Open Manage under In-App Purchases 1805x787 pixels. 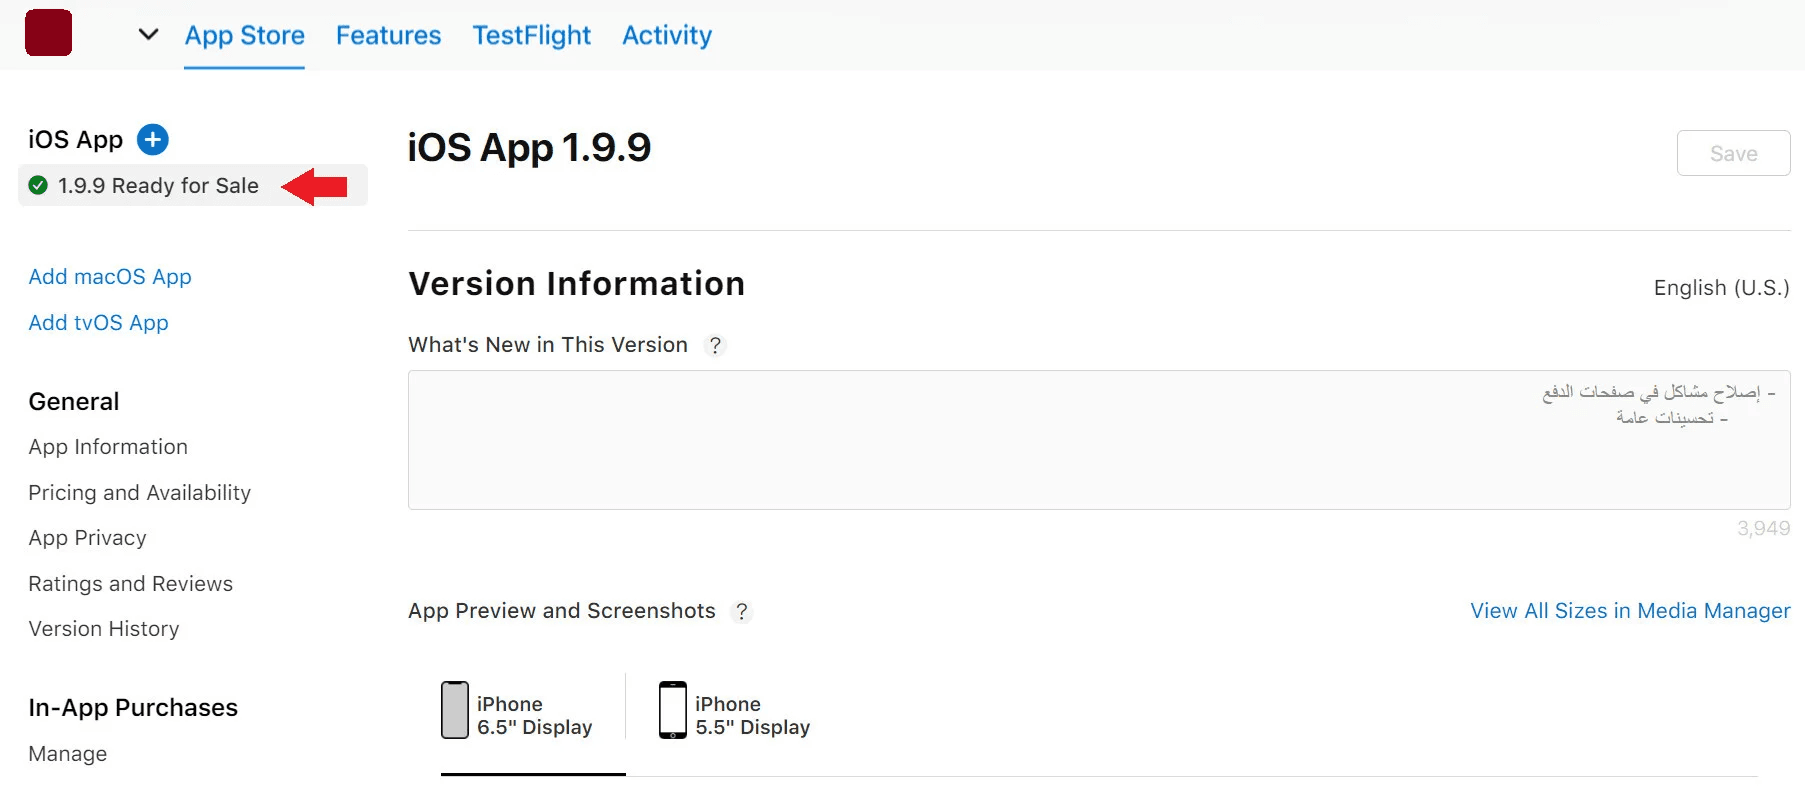tap(68, 754)
